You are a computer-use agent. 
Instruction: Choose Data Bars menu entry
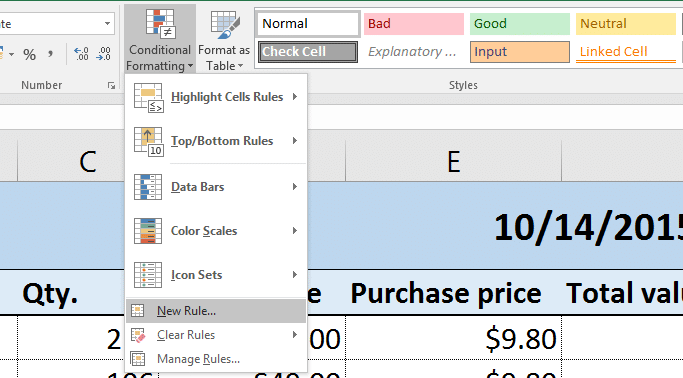pyautogui.click(x=216, y=187)
